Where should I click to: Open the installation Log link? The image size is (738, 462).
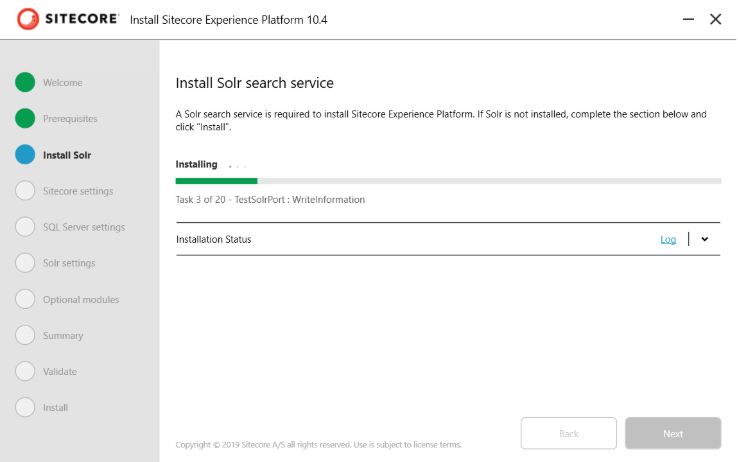click(668, 239)
